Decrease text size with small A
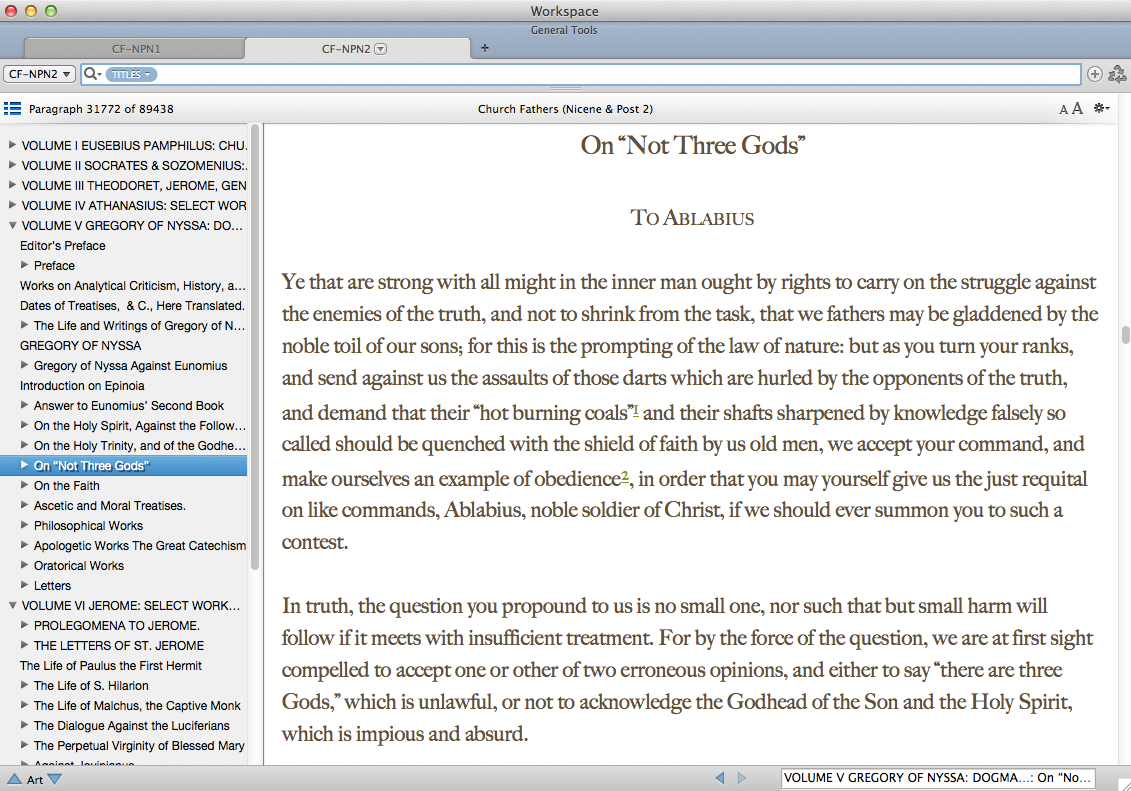This screenshot has width=1131, height=791. pos(1063,110)
